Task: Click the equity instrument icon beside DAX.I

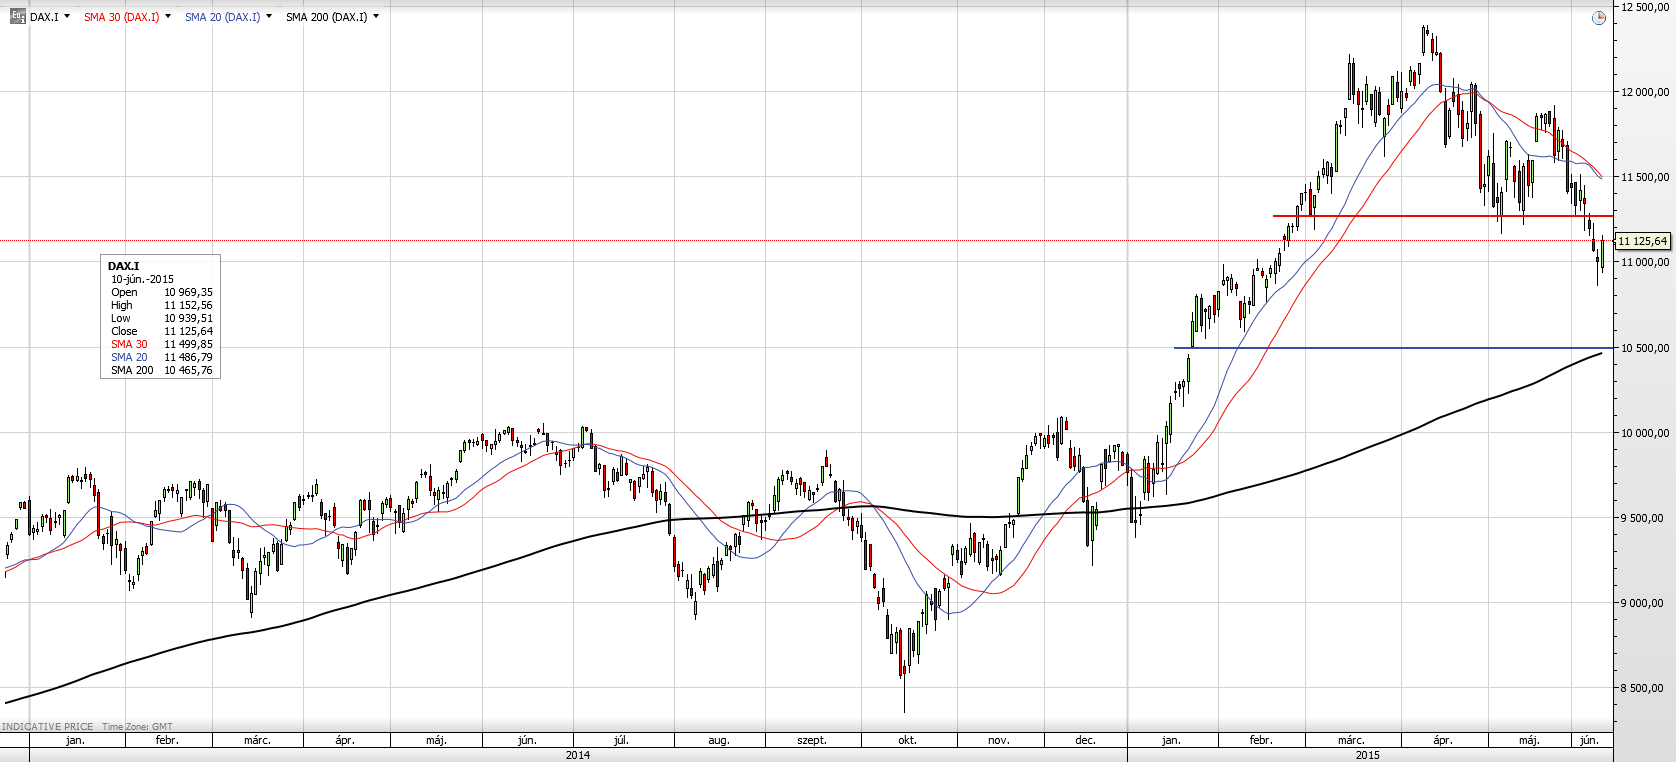Action: point(17,16)
